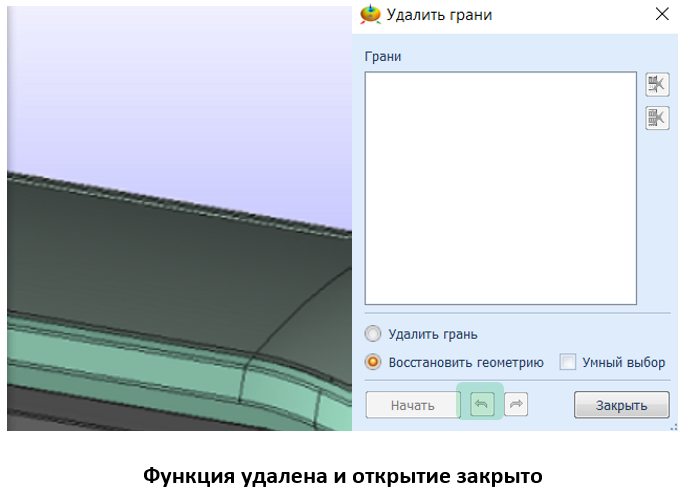682x492 pixels.
Task: Click the Закрыть button
Action: (621, 405)
